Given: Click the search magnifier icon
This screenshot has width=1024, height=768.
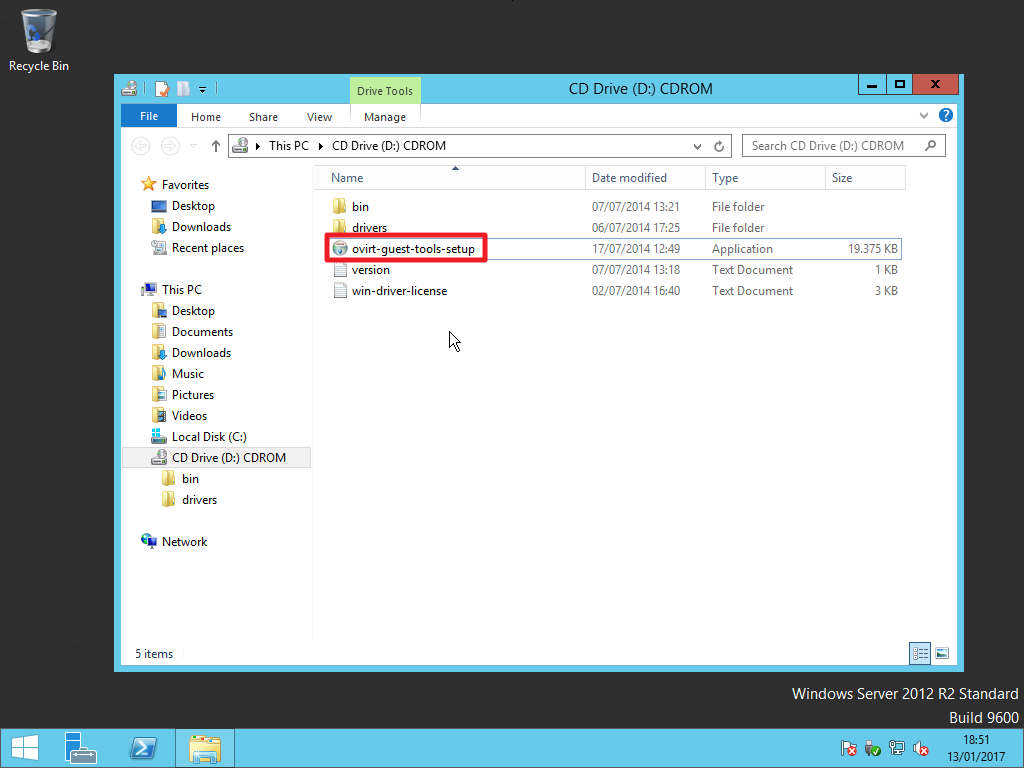Looking at the screenshot, I should 931,146.
